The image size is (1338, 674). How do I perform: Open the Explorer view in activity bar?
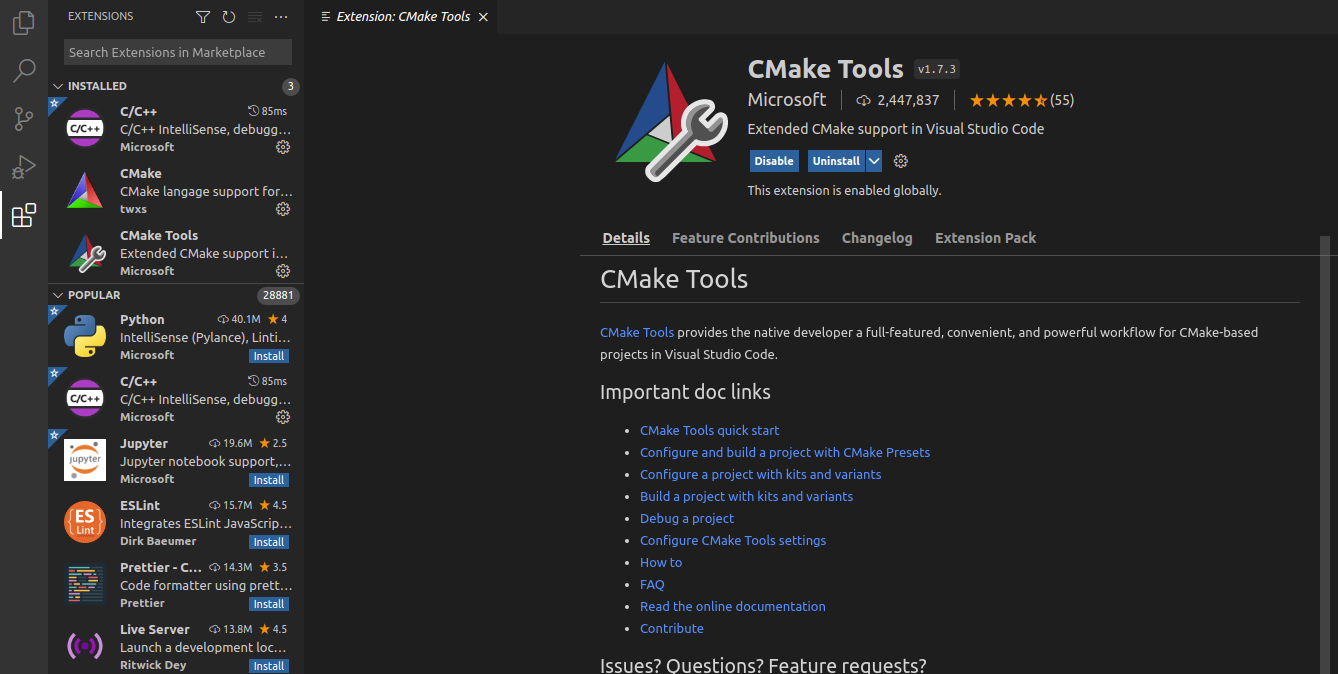(24, 24)
